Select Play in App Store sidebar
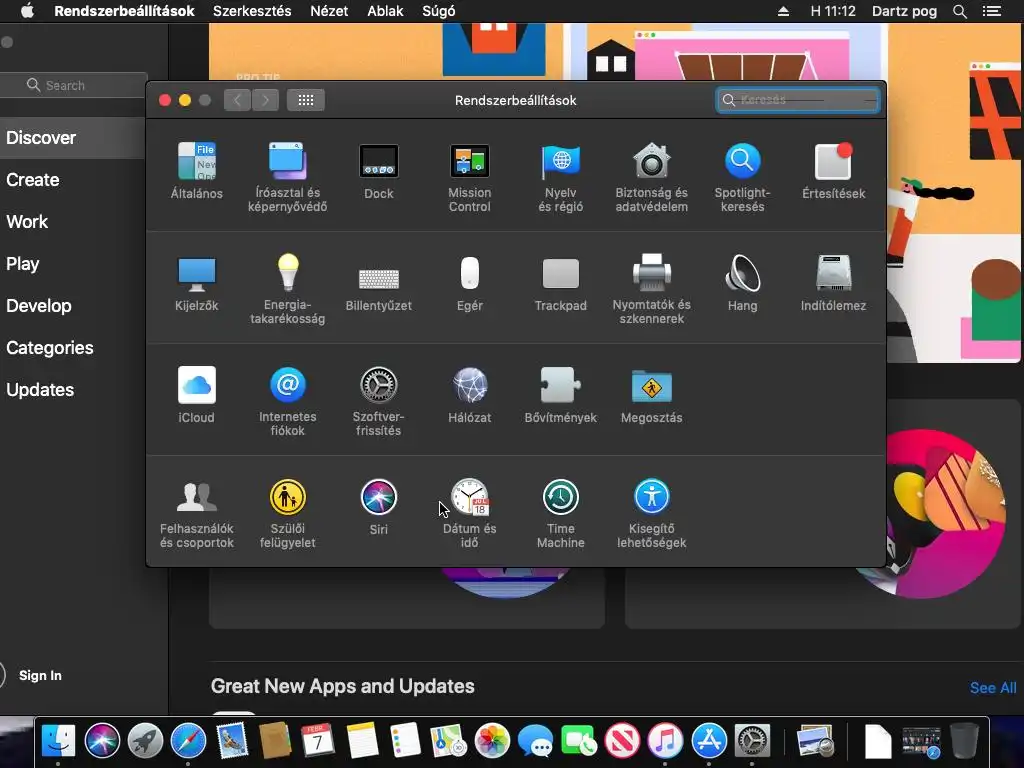1024x768 pixels. click(23, 264)
